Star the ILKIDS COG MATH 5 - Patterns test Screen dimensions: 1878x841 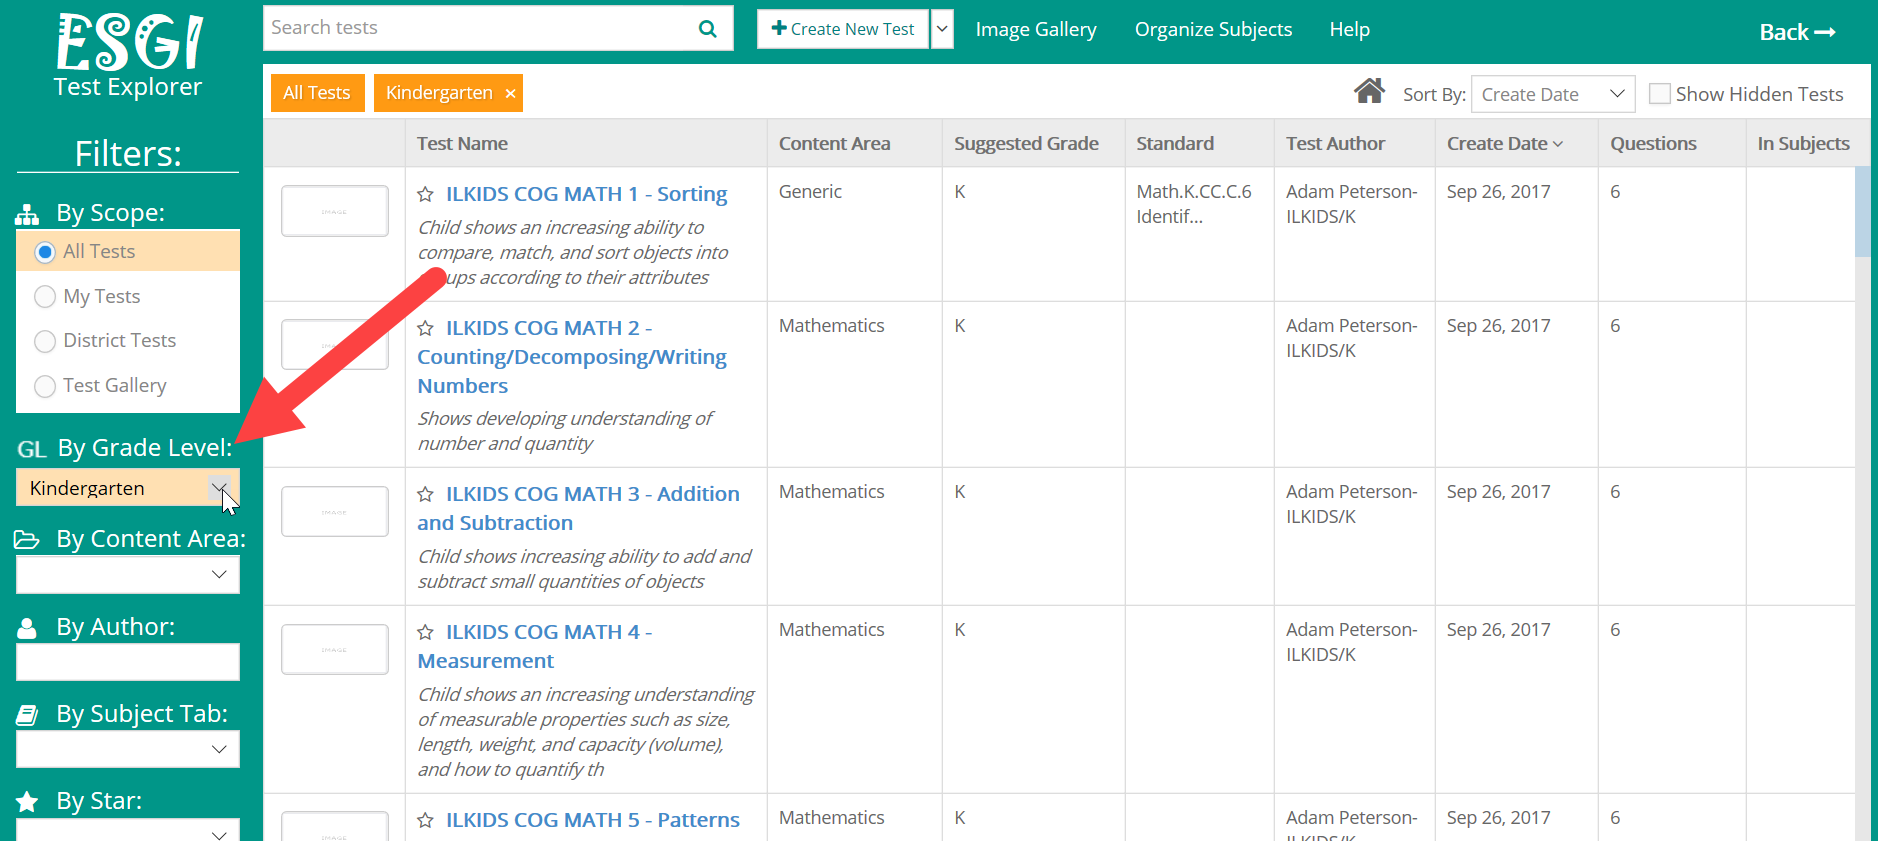pyautogui.click(x=426, y=820)
